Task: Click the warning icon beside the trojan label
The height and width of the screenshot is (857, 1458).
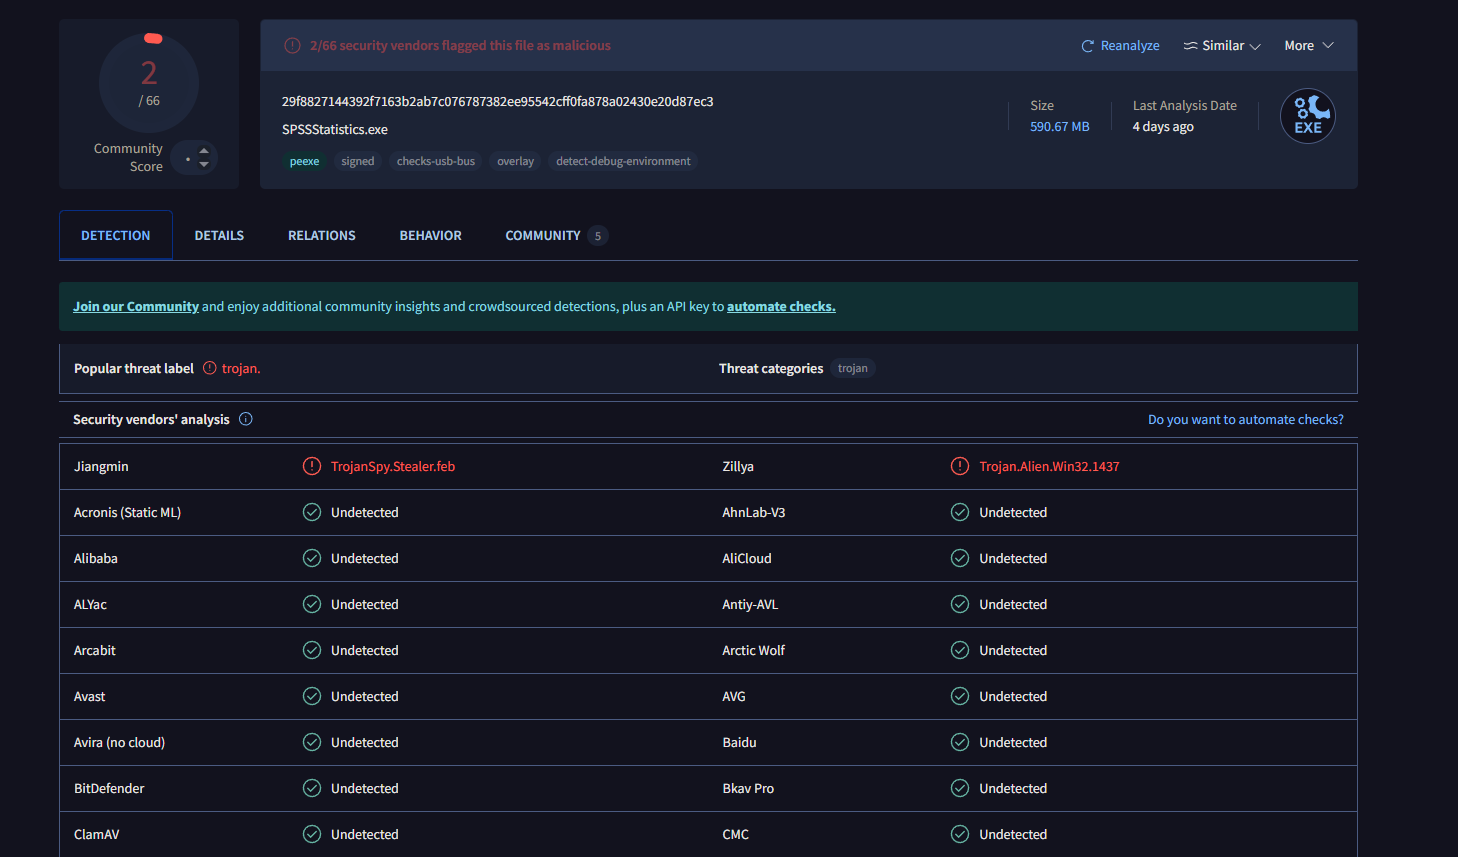Action: pos(210,368)
